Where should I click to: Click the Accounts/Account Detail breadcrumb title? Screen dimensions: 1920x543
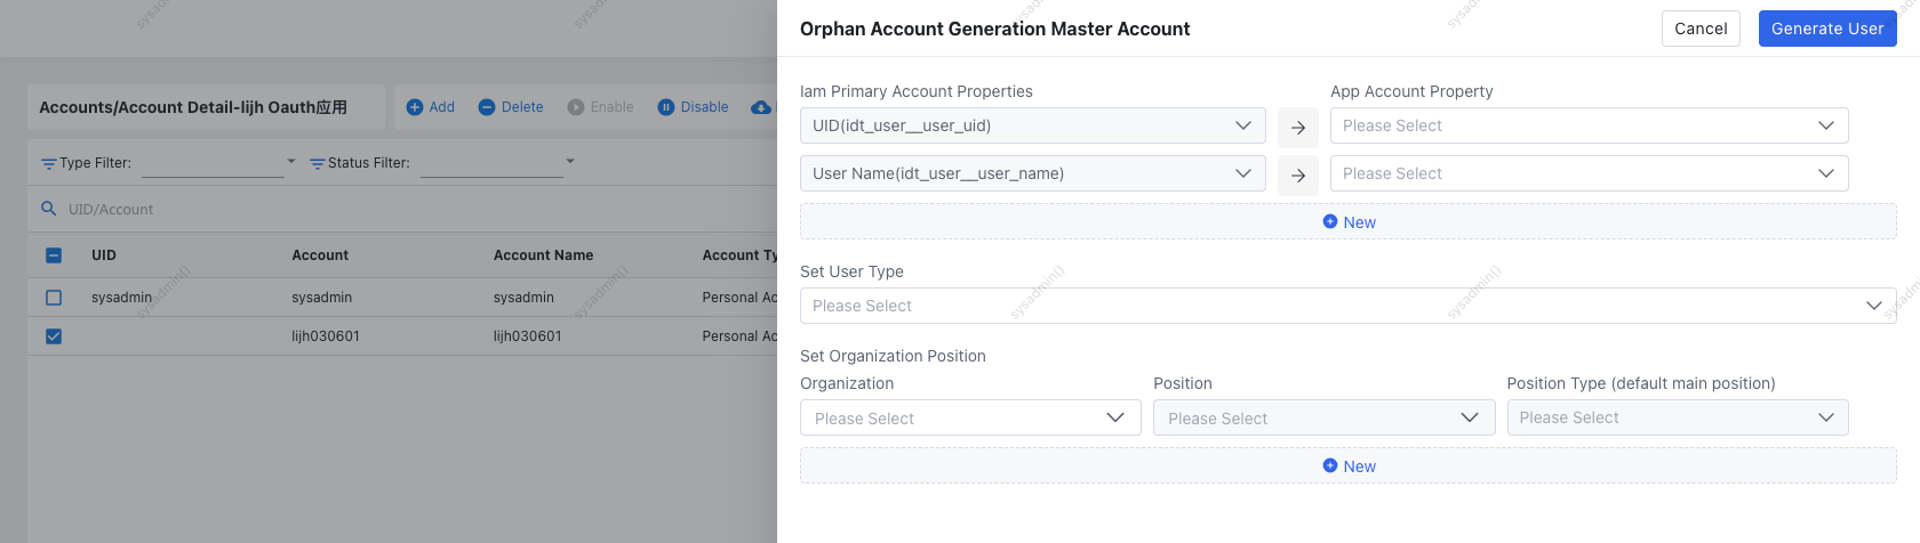[x=193, y=107]
